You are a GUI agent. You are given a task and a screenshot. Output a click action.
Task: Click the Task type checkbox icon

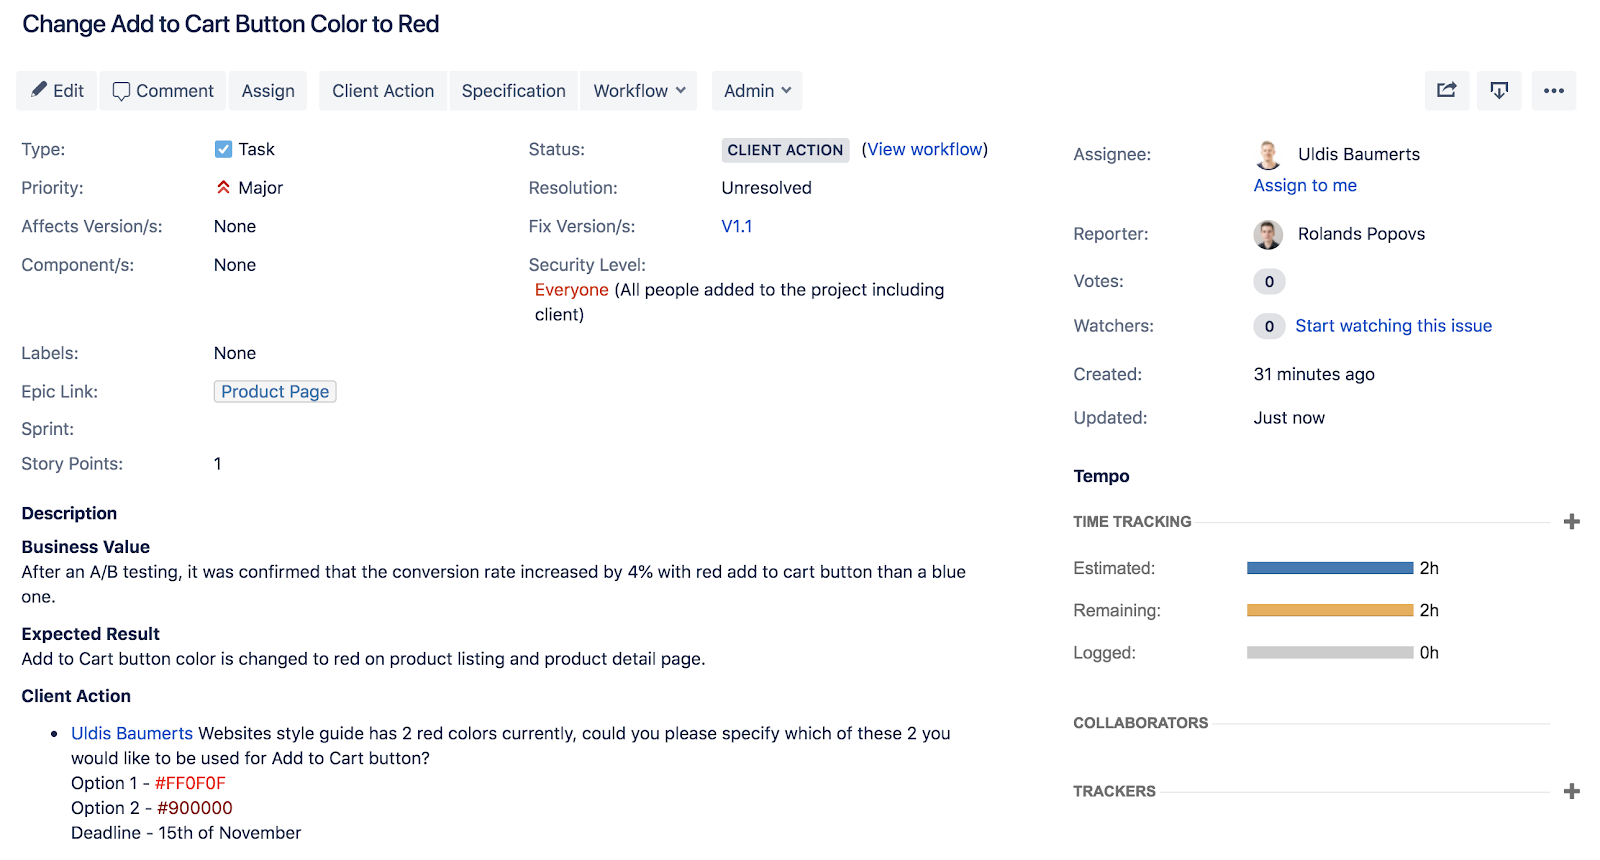(x=223, y=149)
